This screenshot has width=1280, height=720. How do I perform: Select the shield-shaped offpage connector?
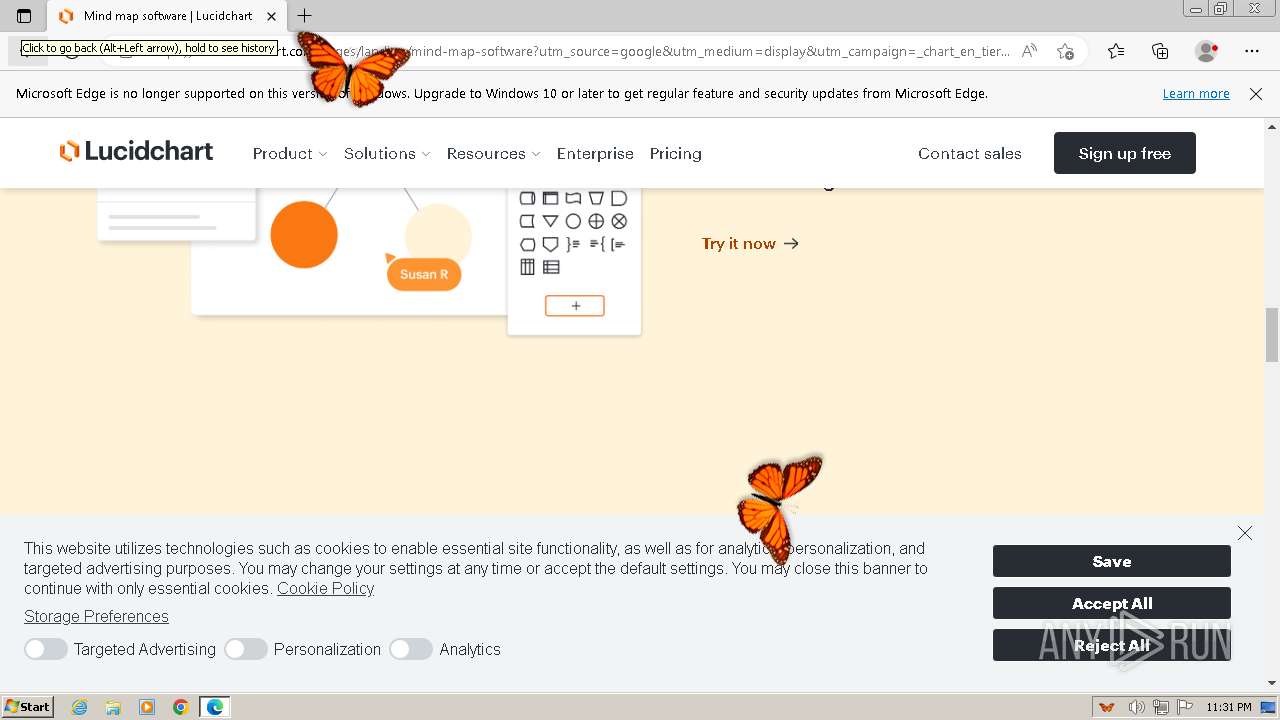550,244
